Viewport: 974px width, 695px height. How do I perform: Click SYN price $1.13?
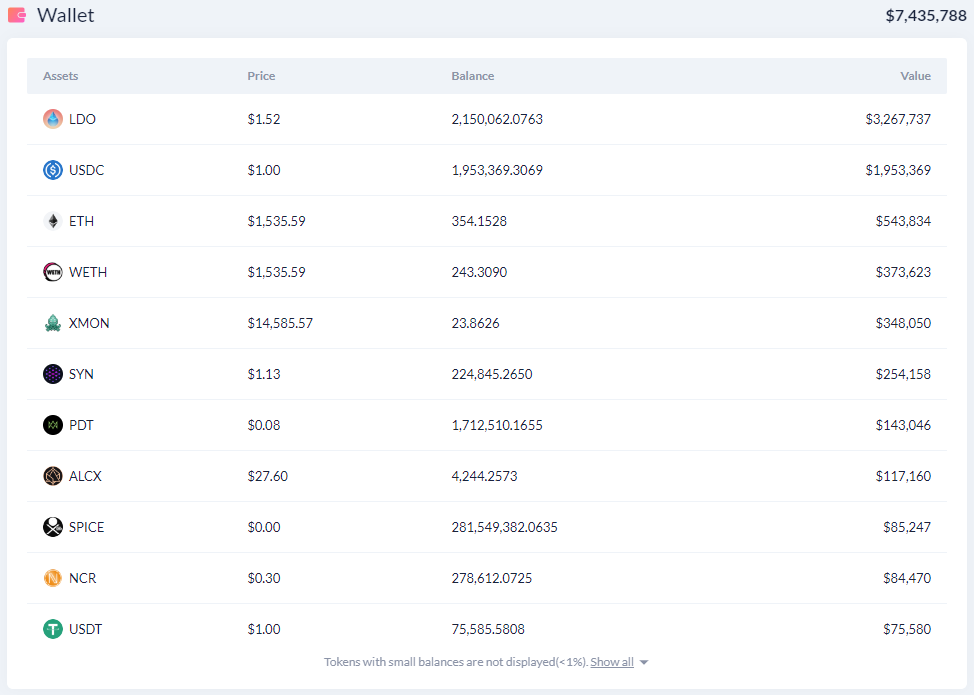coord(264,373)
